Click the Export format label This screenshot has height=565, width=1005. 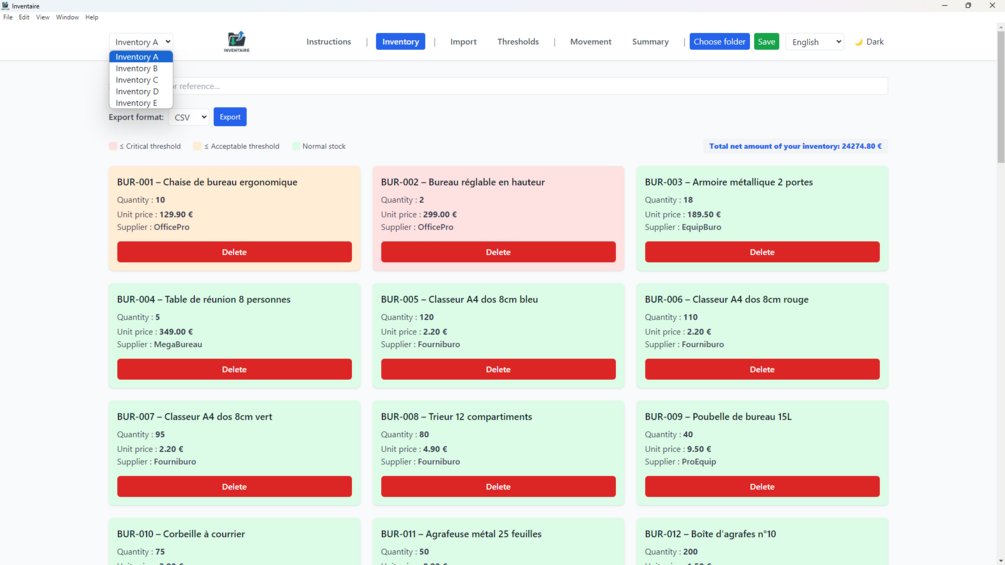point(136,117)
